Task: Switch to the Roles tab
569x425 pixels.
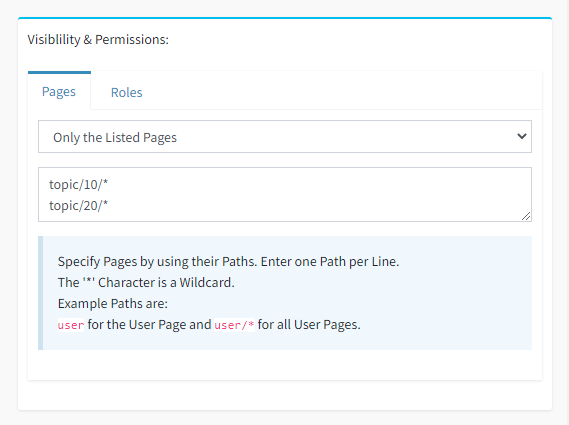Action: [127, 92]
